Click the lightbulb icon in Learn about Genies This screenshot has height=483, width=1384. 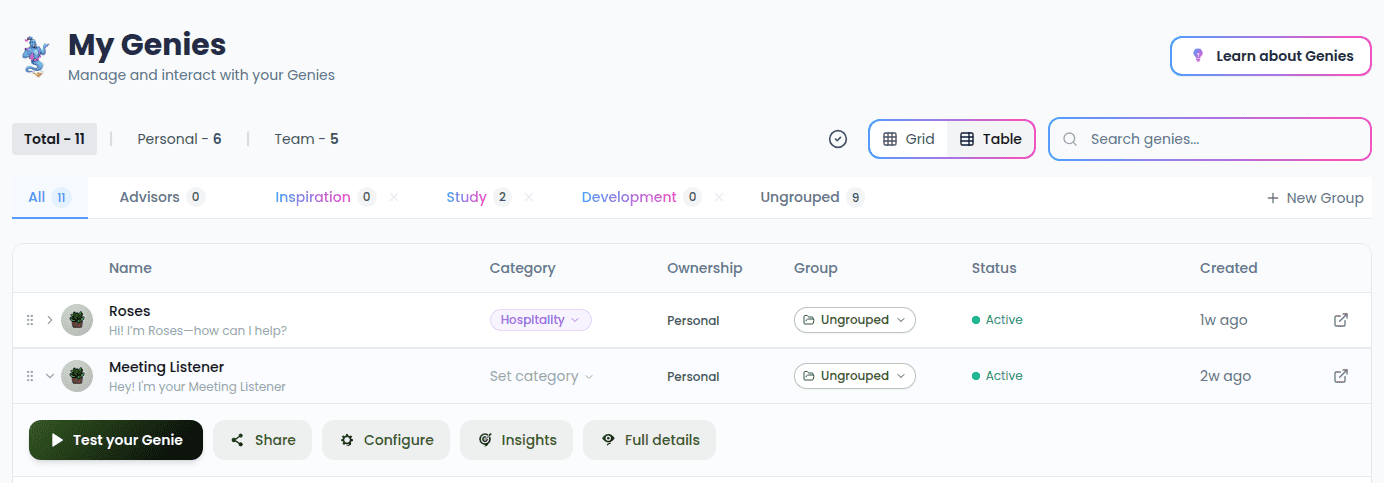[x=1198, y=56]
